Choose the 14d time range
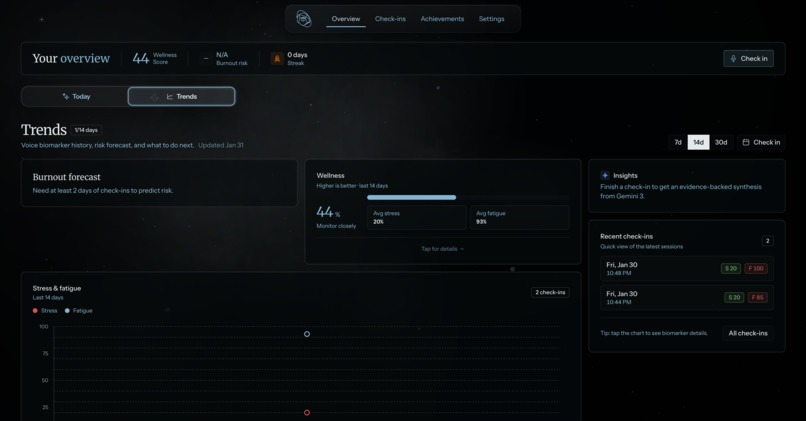This screenshot has width=806, height=421. tap(698, 142)
